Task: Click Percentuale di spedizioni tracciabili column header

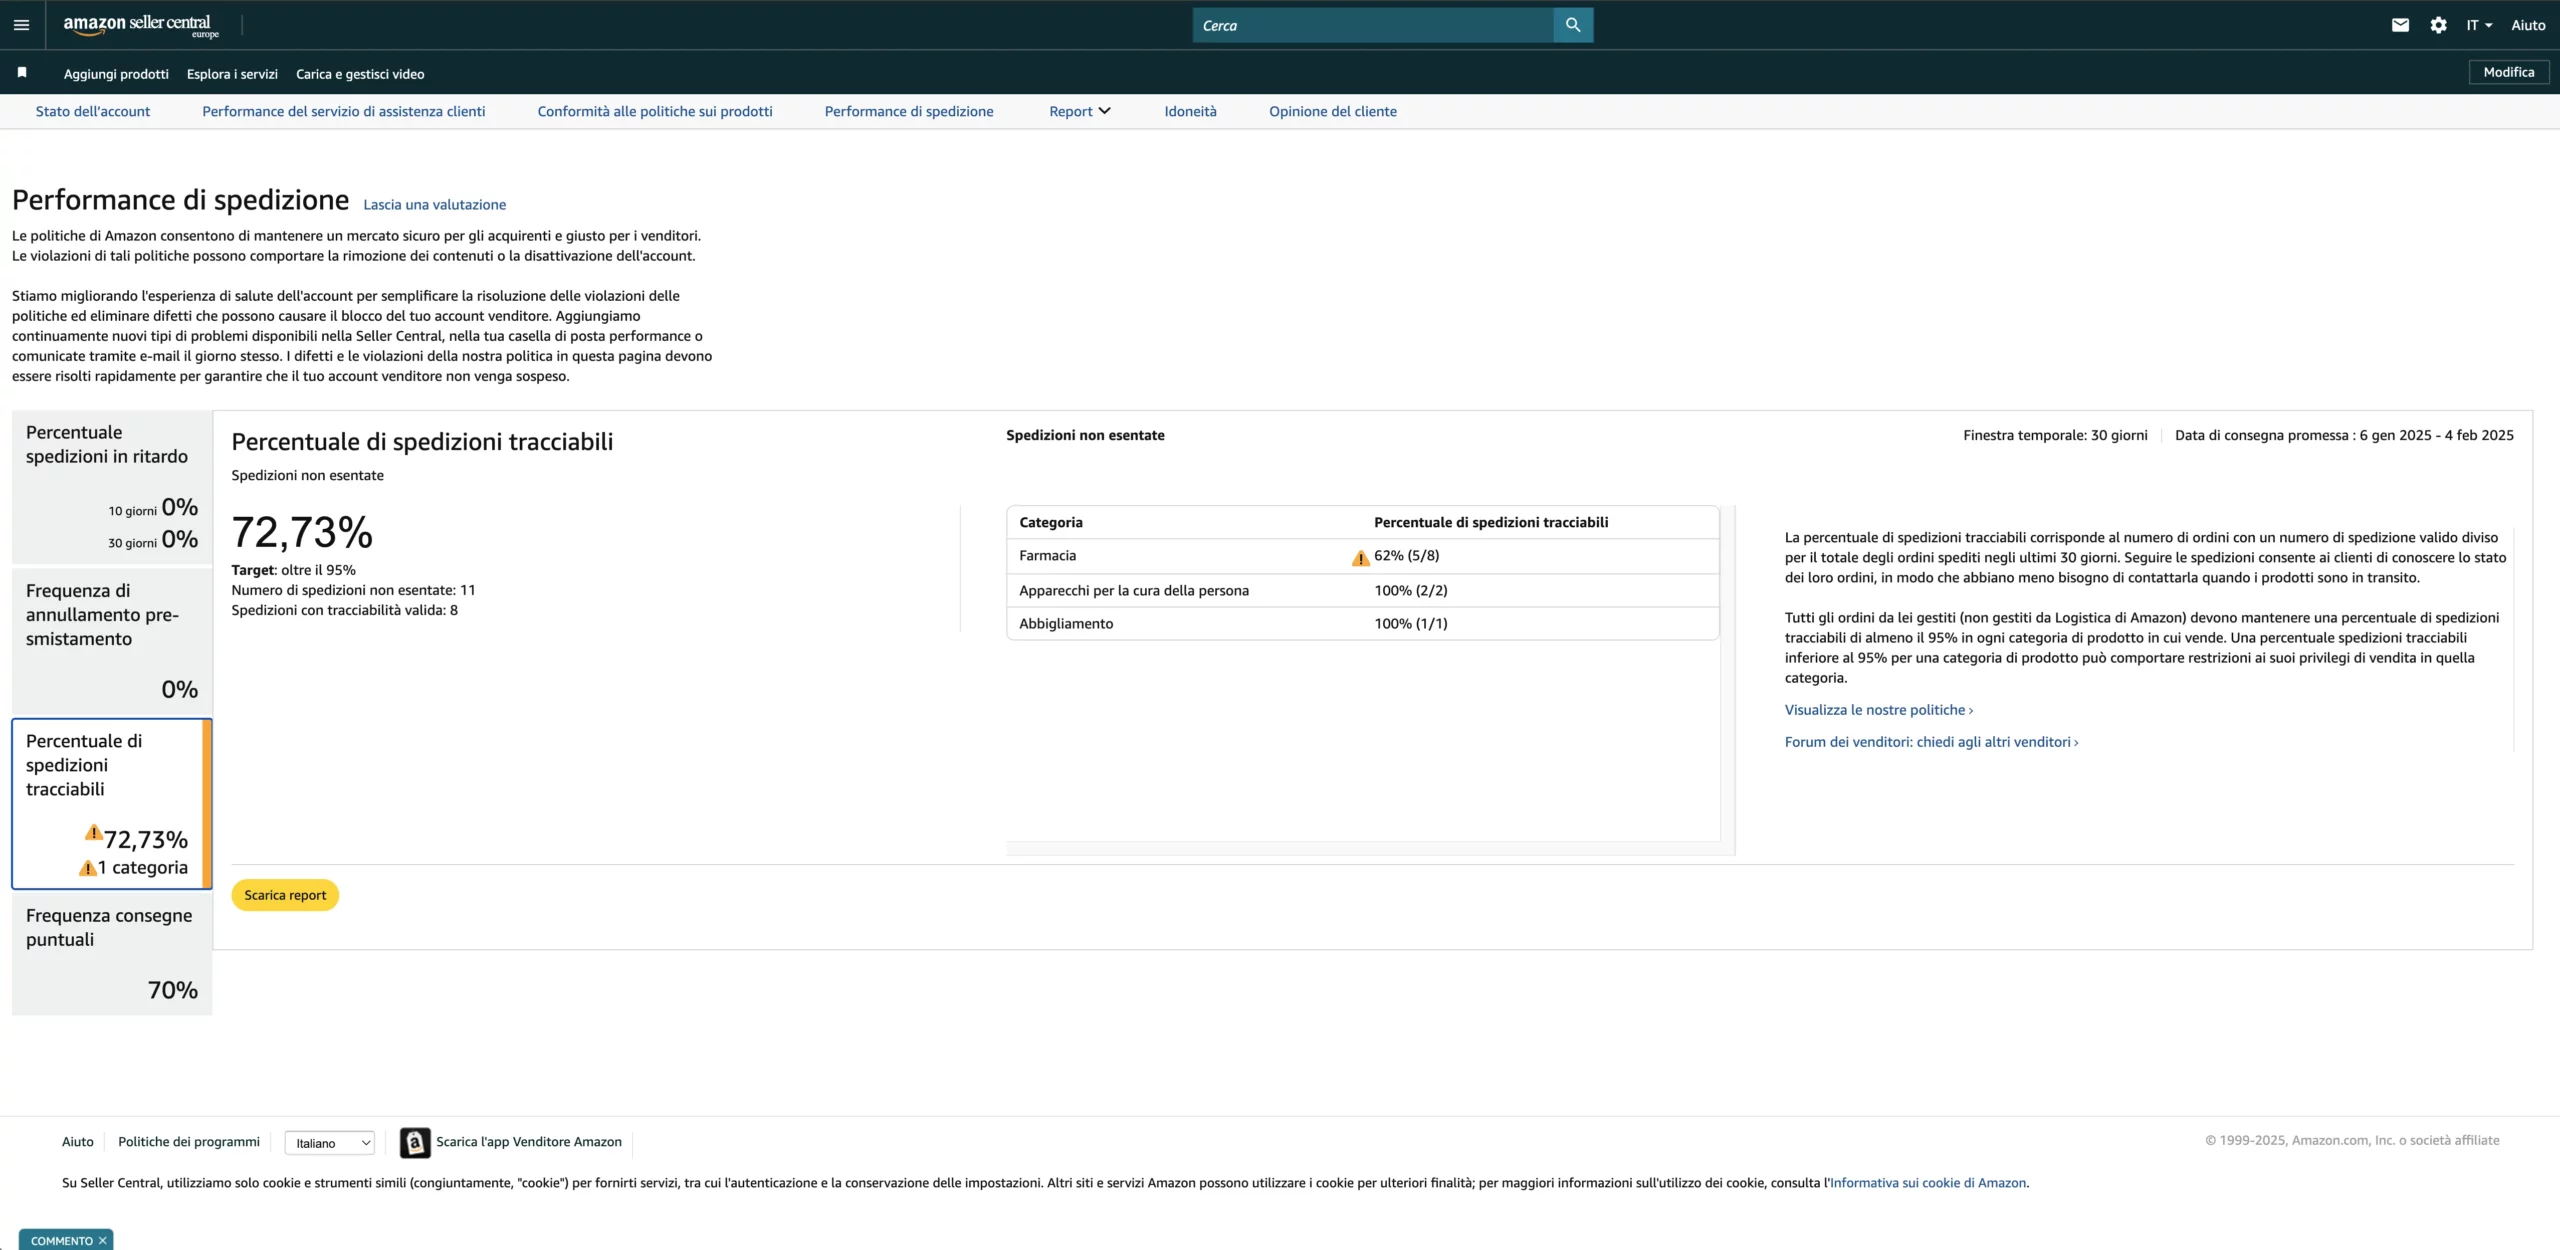Action: pos(1491,522)
